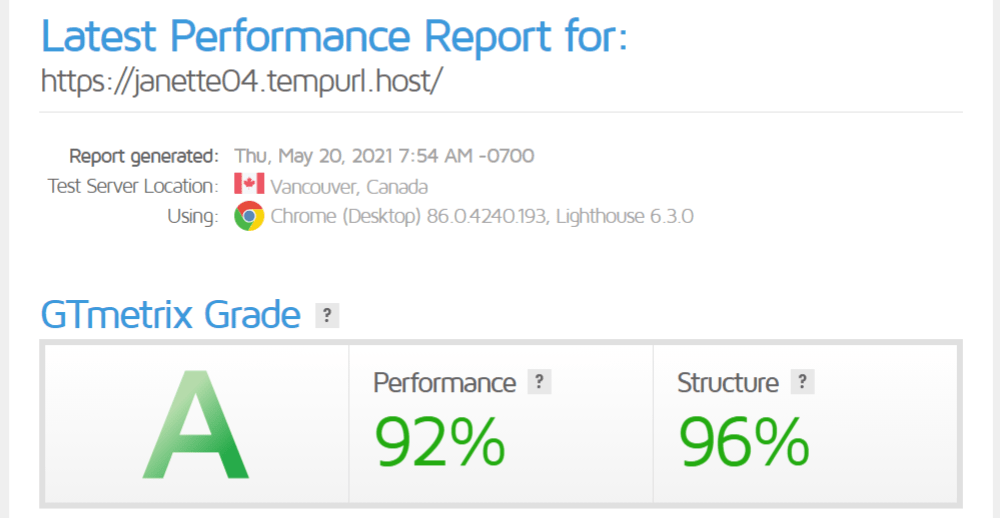This screenshot has height=518, width=1000.
Task: Click the Chrome browser logo icon
Action: 249,216
